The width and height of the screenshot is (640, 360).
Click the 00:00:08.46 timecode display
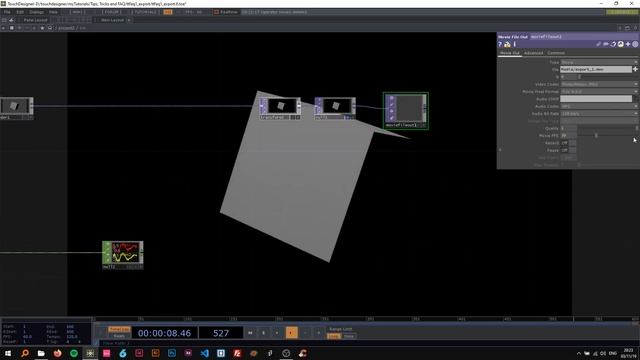point(164,333)
